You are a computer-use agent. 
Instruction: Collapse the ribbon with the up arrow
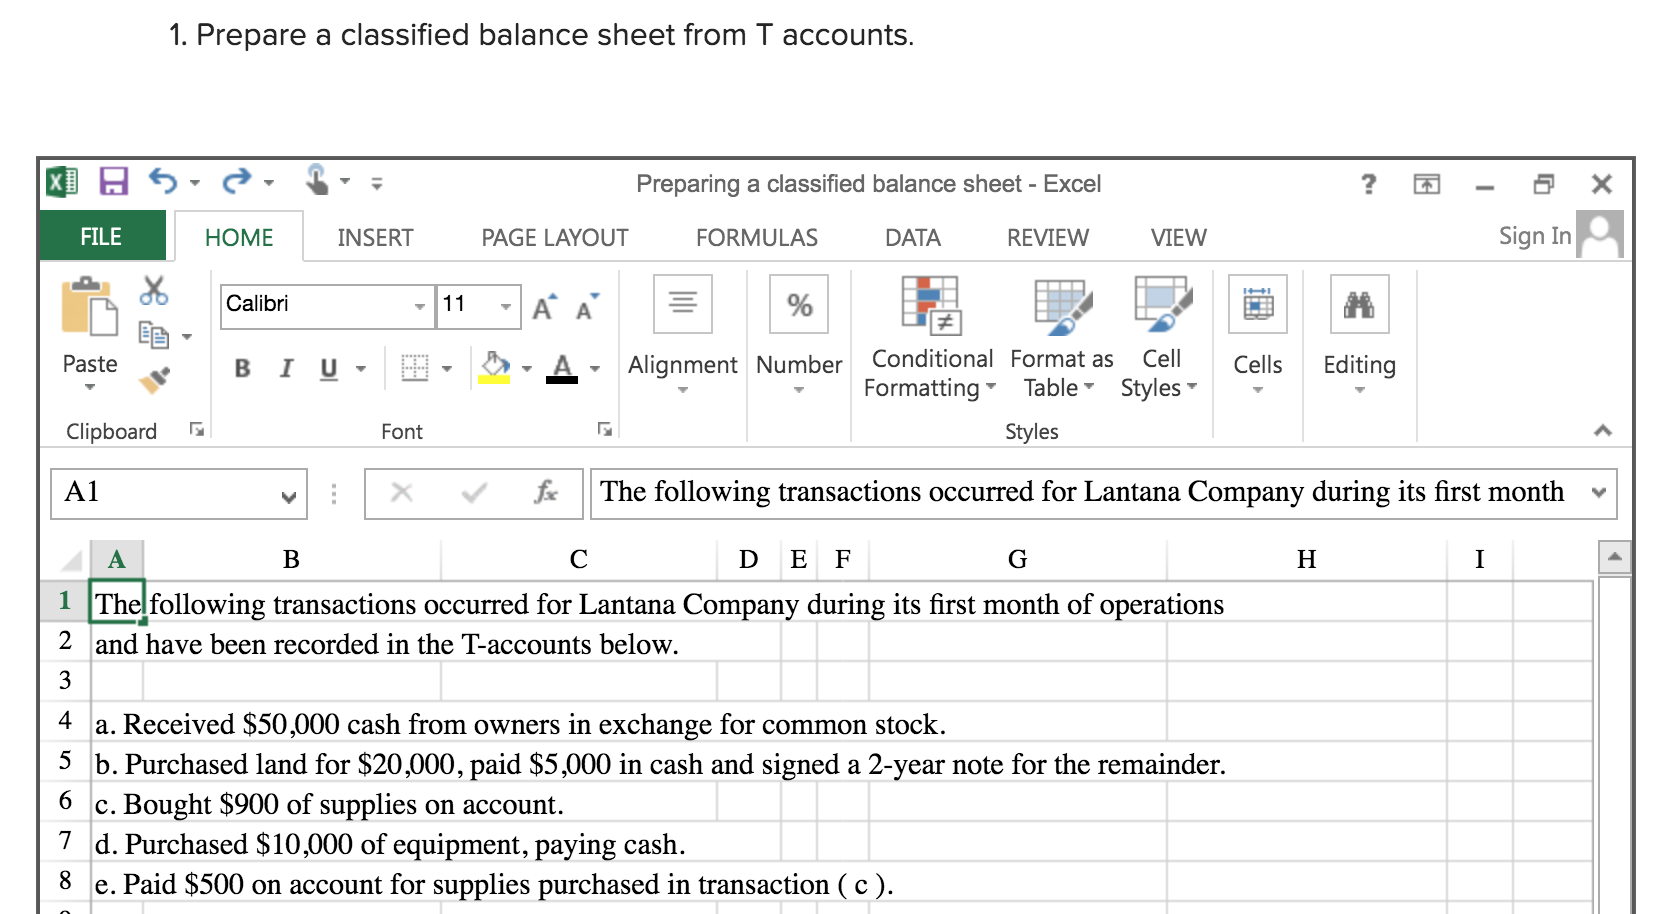click(1605, 430)
